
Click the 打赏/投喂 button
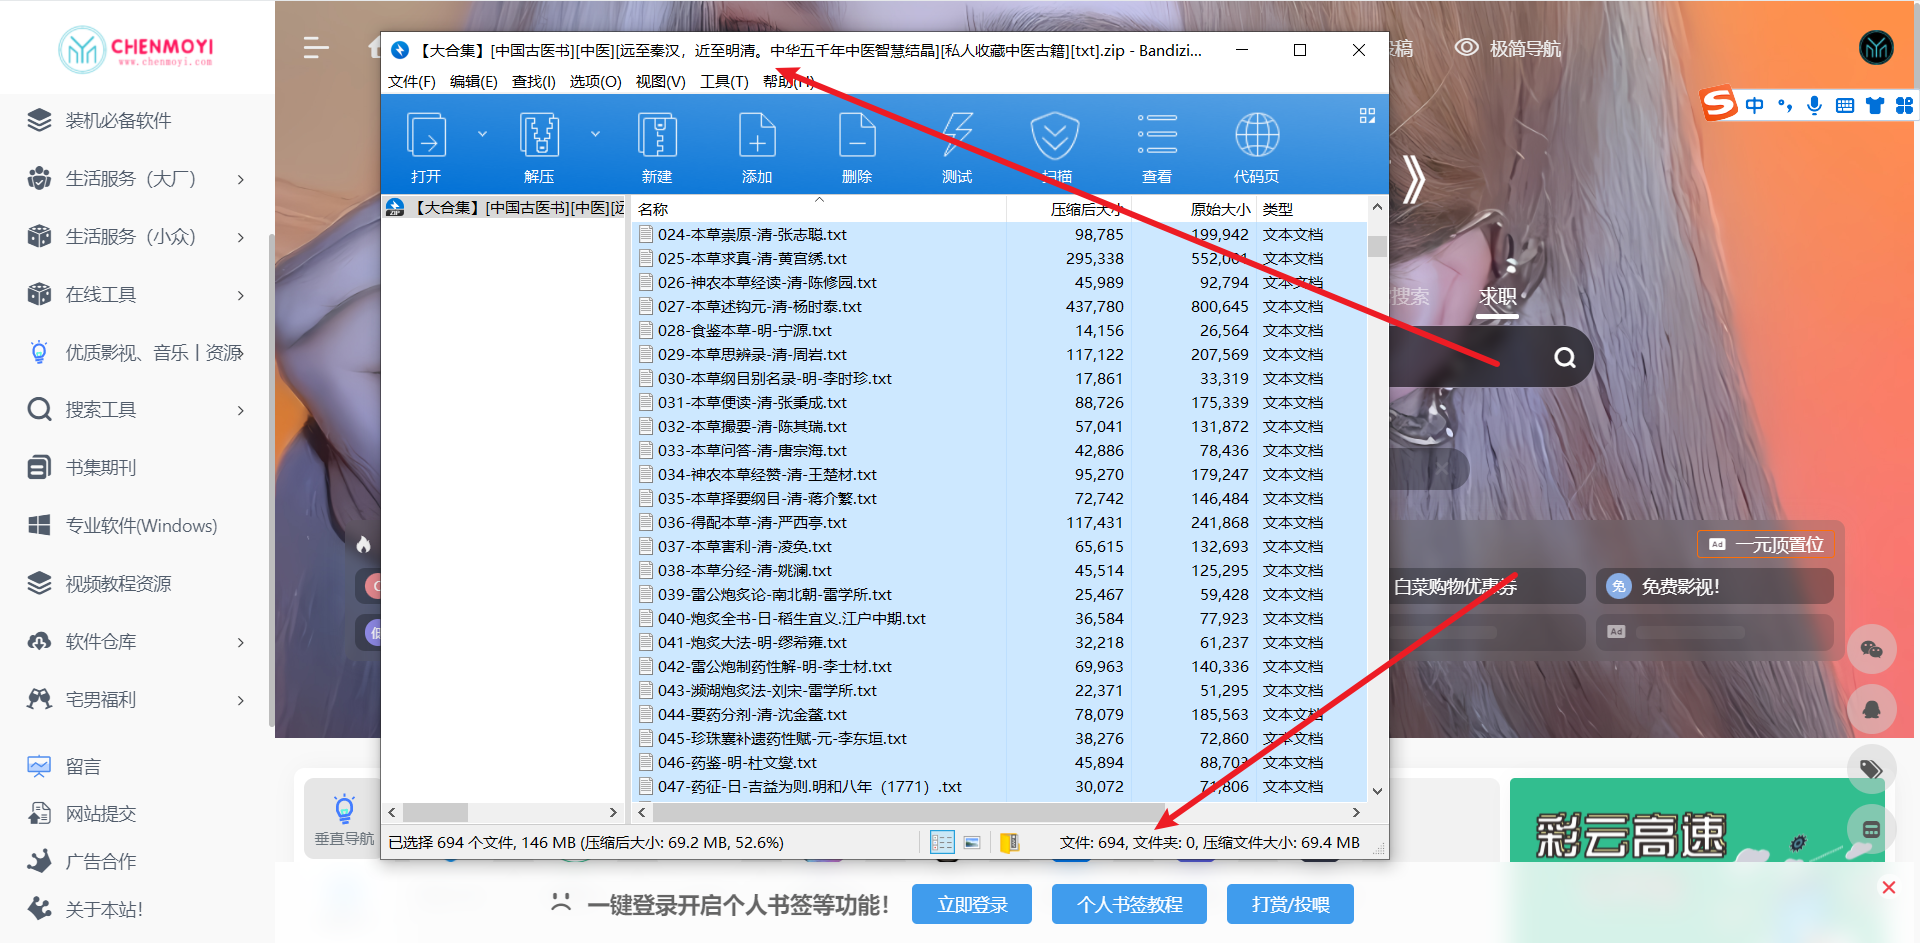tap(1289, 903)
